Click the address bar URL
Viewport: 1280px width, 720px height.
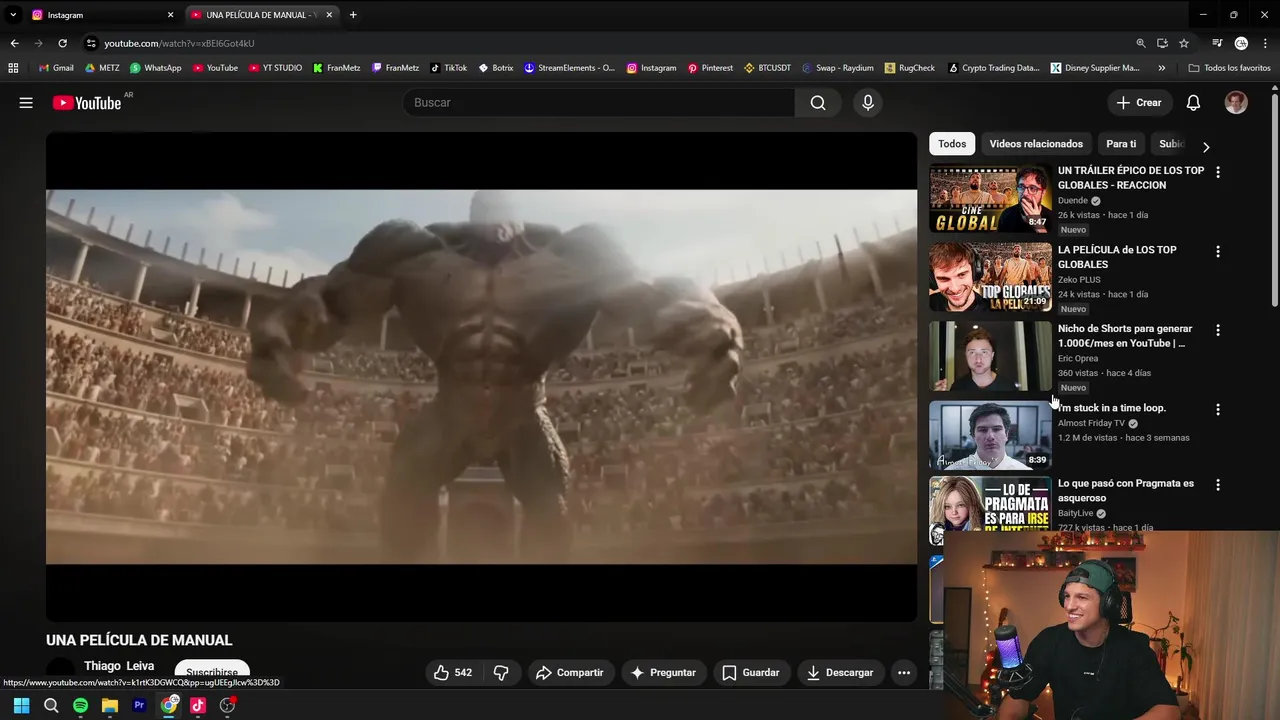coord(179,43)
